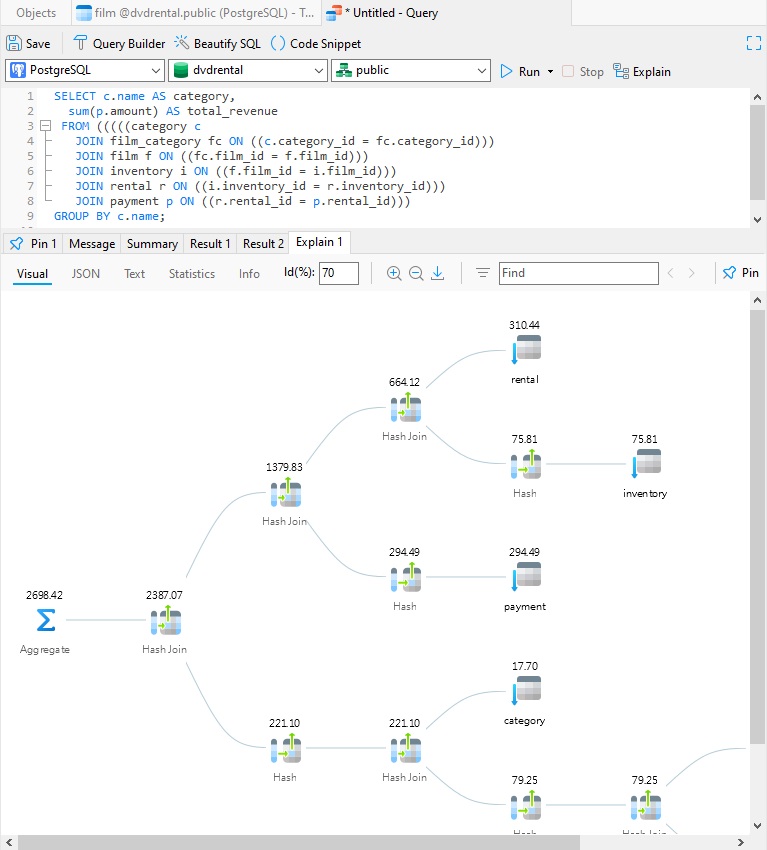Screen dimensions: 767x850
Task: Click the full screen toggle icon
Action: (x=753, y=43)
